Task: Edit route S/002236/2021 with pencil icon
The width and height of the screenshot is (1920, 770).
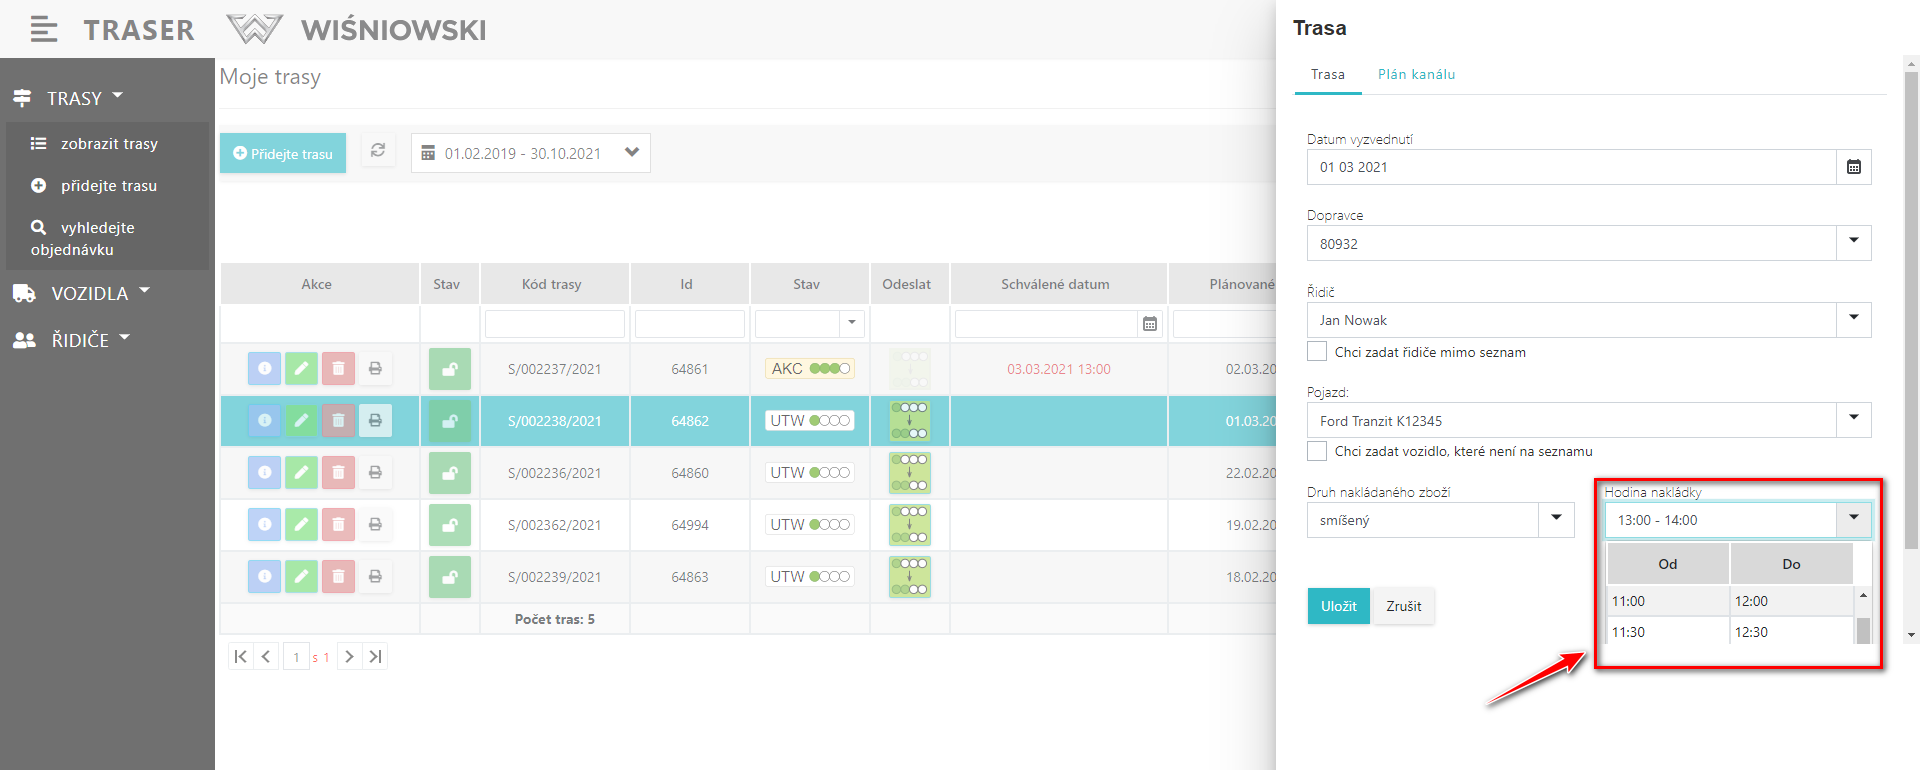Action: point(301,473)
